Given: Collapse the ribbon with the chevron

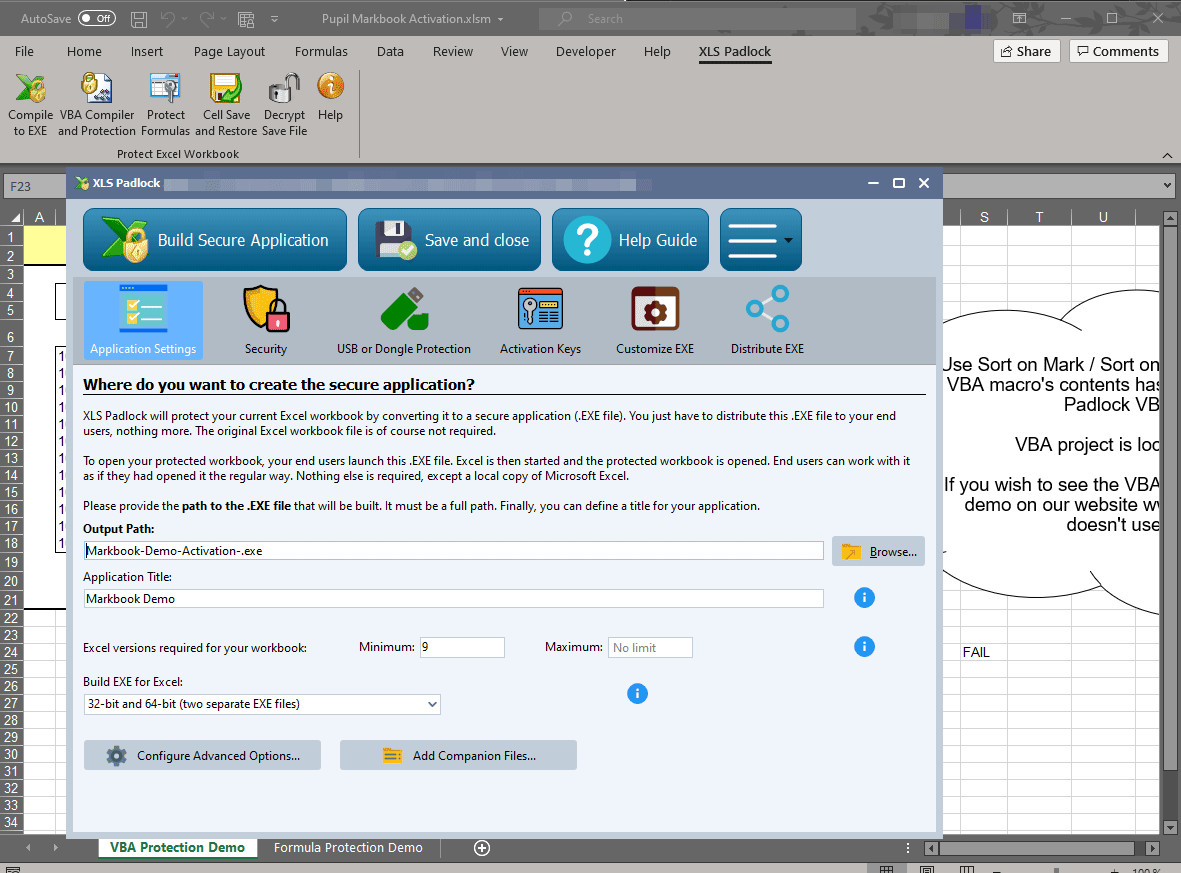Looking at the screenshot, I should 1166,155.
